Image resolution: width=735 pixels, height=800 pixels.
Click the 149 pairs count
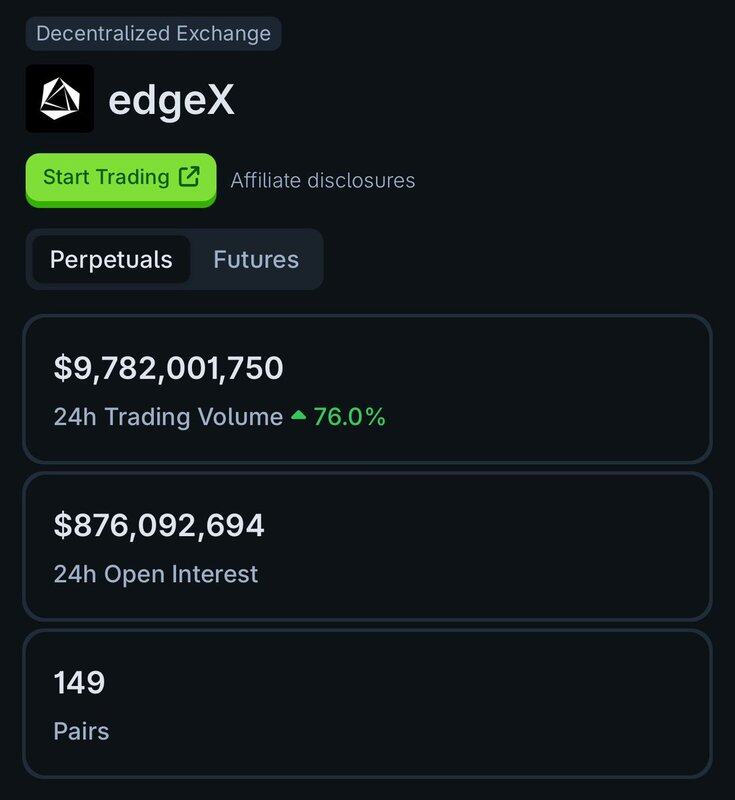point(79,682)
